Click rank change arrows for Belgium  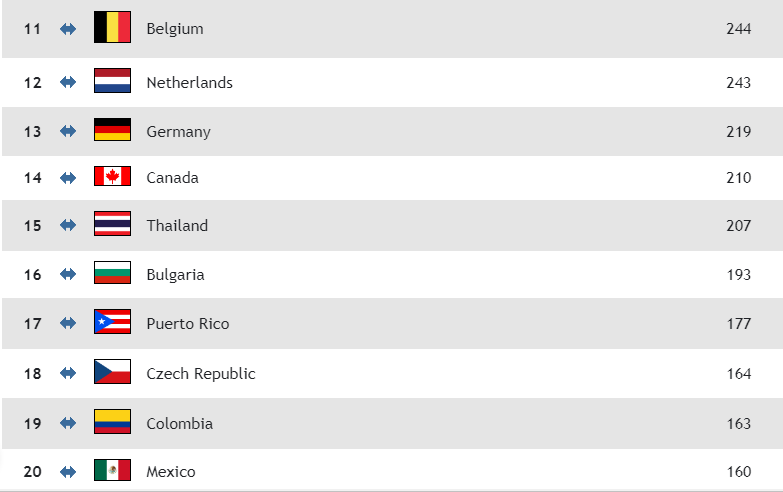pos(68,29)
